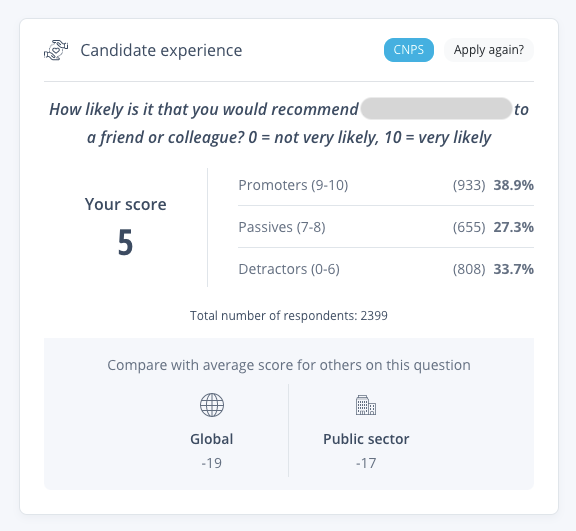
Task: Click the Public sector building icon
Action: pyautogui.click(x=366, y=405)
